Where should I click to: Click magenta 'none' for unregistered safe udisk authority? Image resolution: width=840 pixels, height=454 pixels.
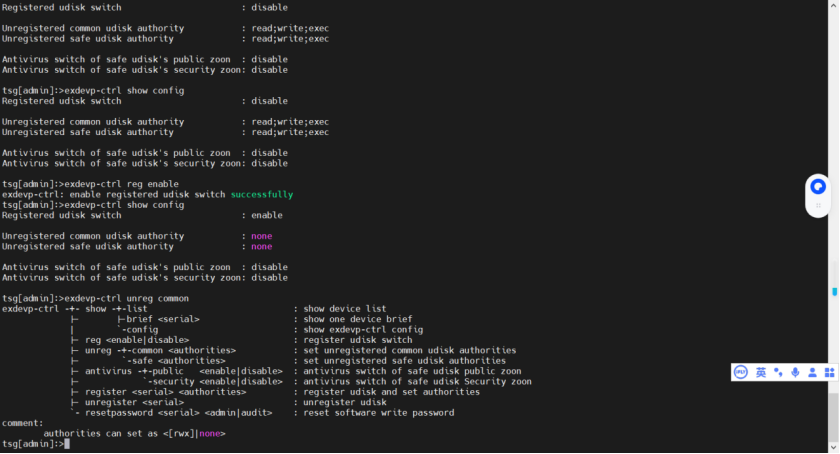click(261, 247)
